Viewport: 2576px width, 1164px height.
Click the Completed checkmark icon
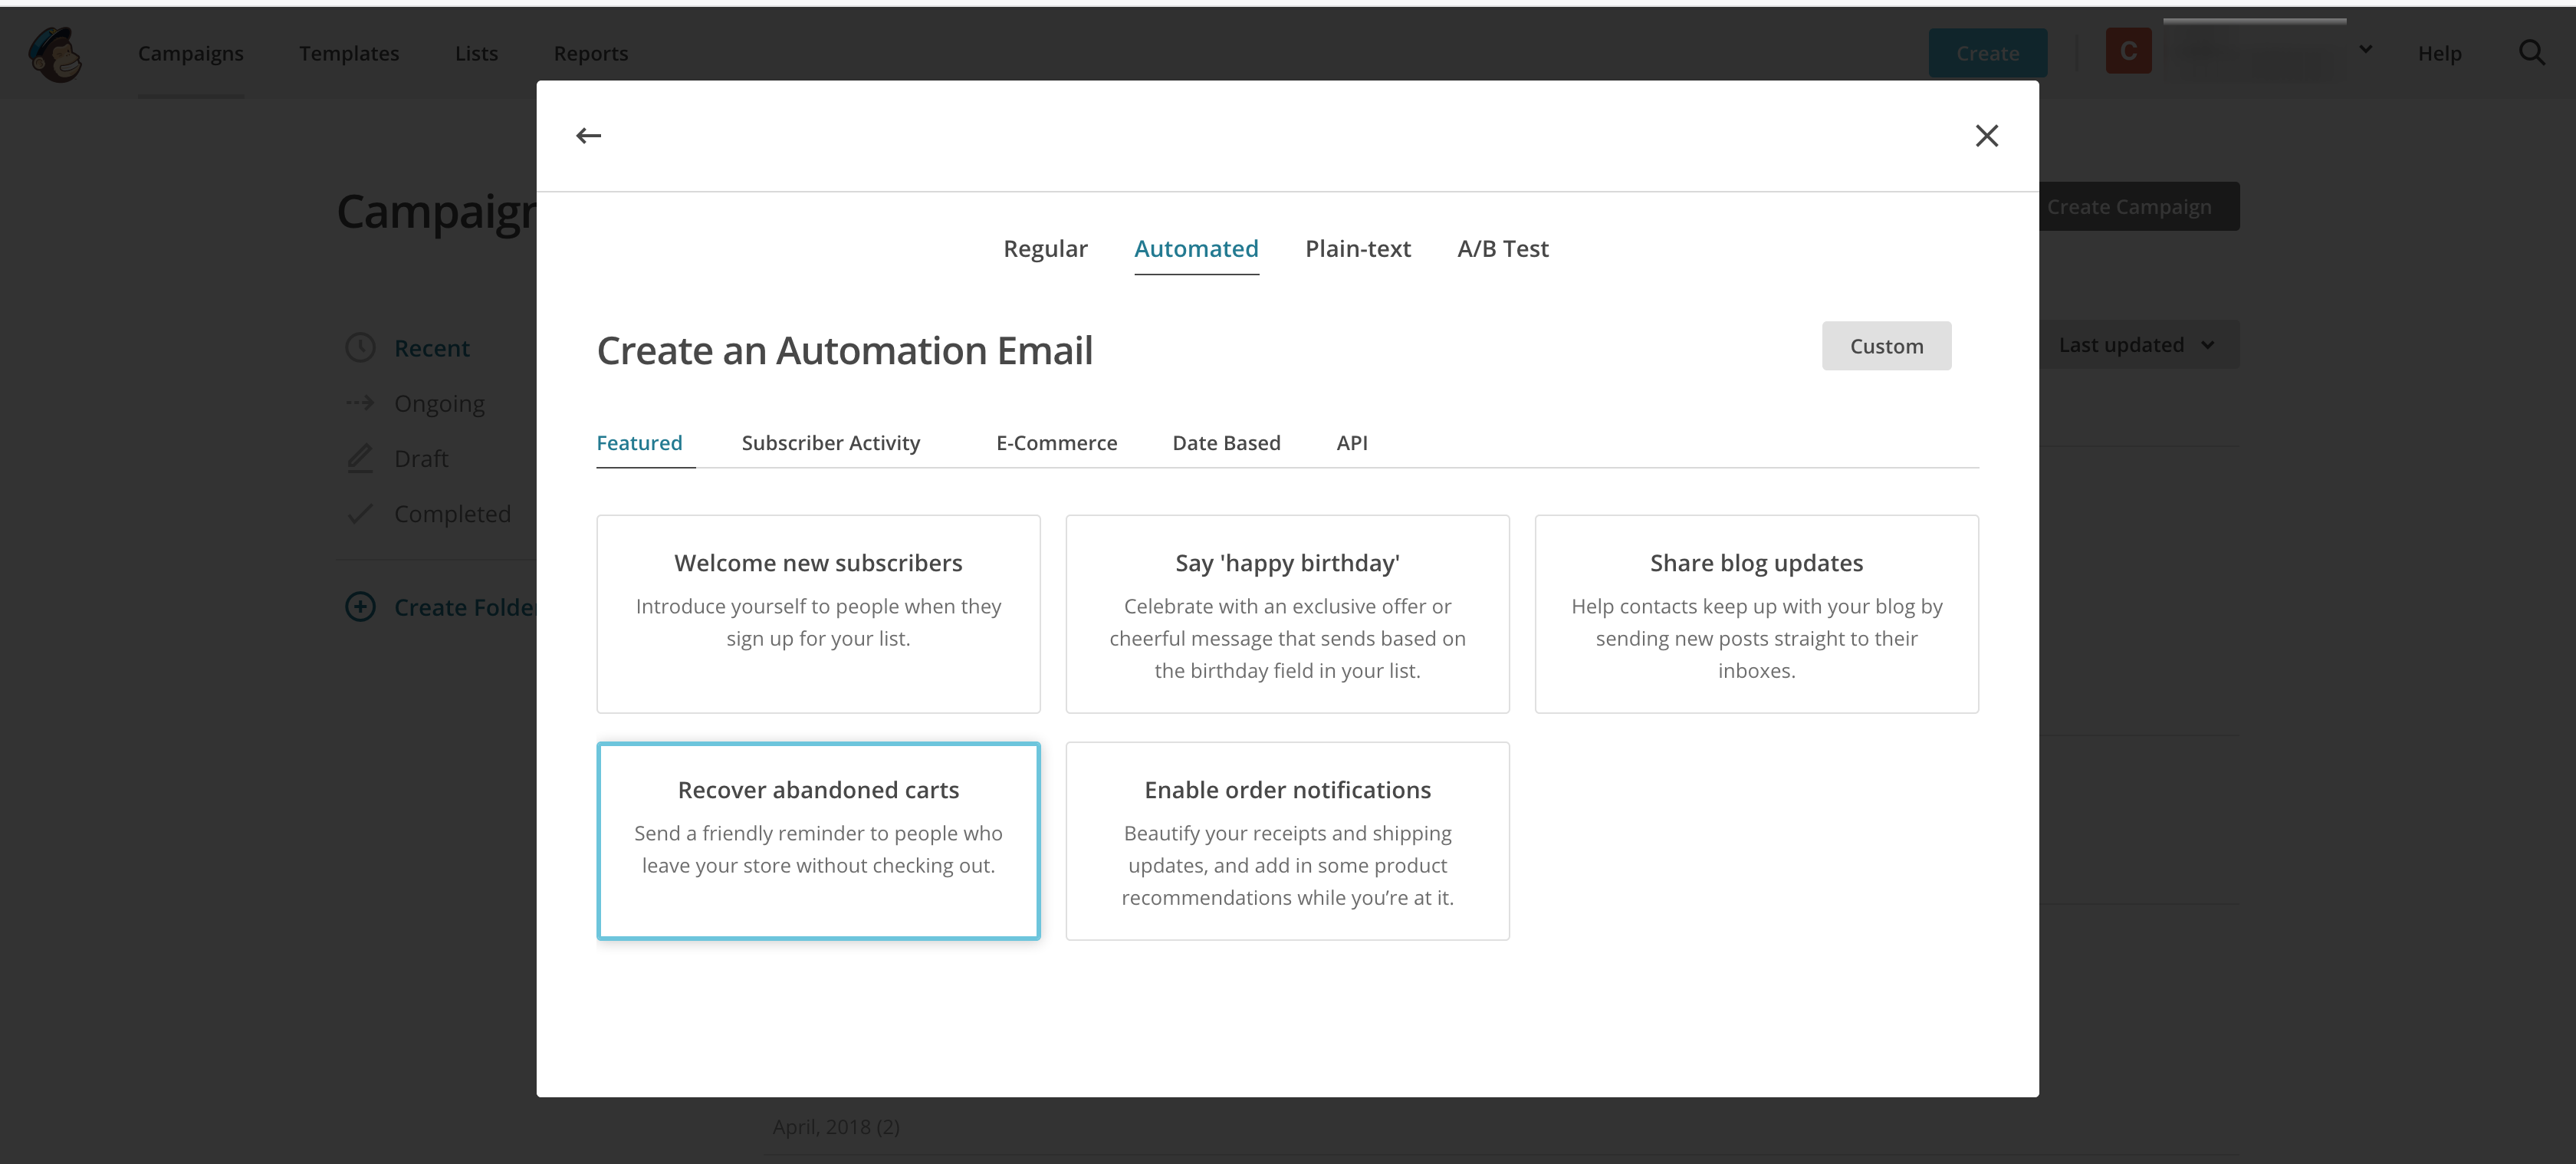(x=360, y=514)
